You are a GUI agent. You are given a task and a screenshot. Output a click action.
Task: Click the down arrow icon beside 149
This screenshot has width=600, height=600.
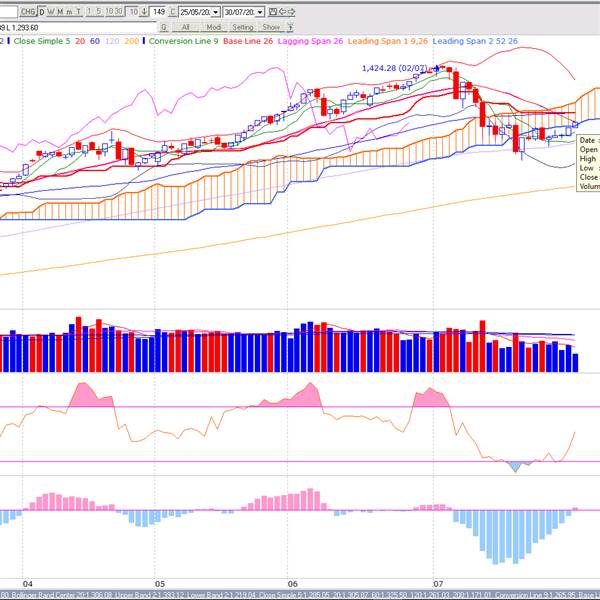(x=144, y=12)
